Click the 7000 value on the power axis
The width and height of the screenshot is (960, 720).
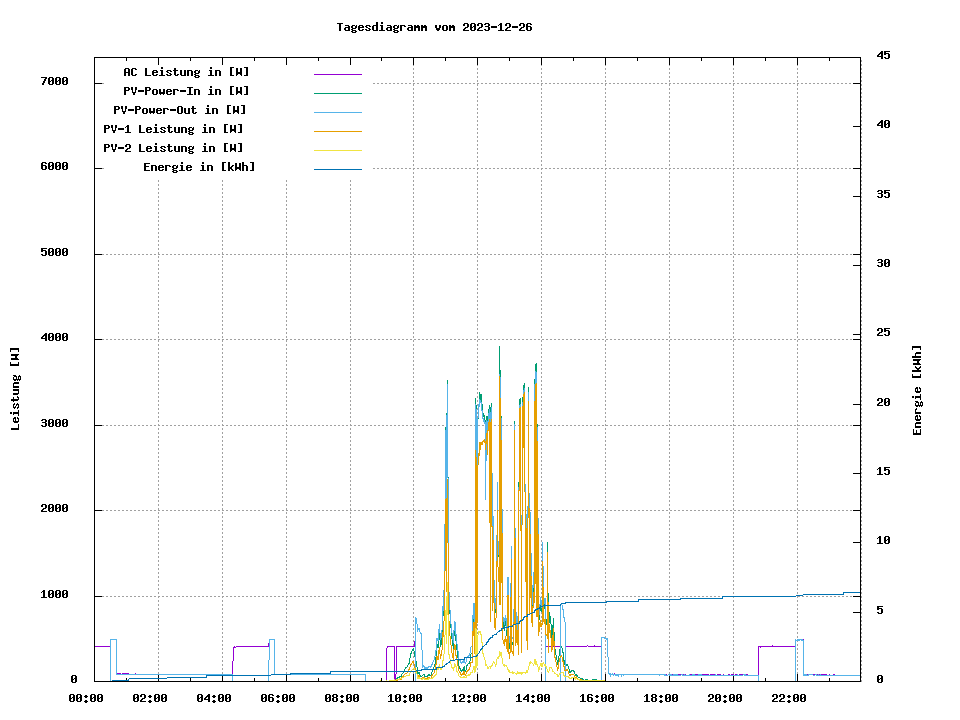click(x=54, y=82)
